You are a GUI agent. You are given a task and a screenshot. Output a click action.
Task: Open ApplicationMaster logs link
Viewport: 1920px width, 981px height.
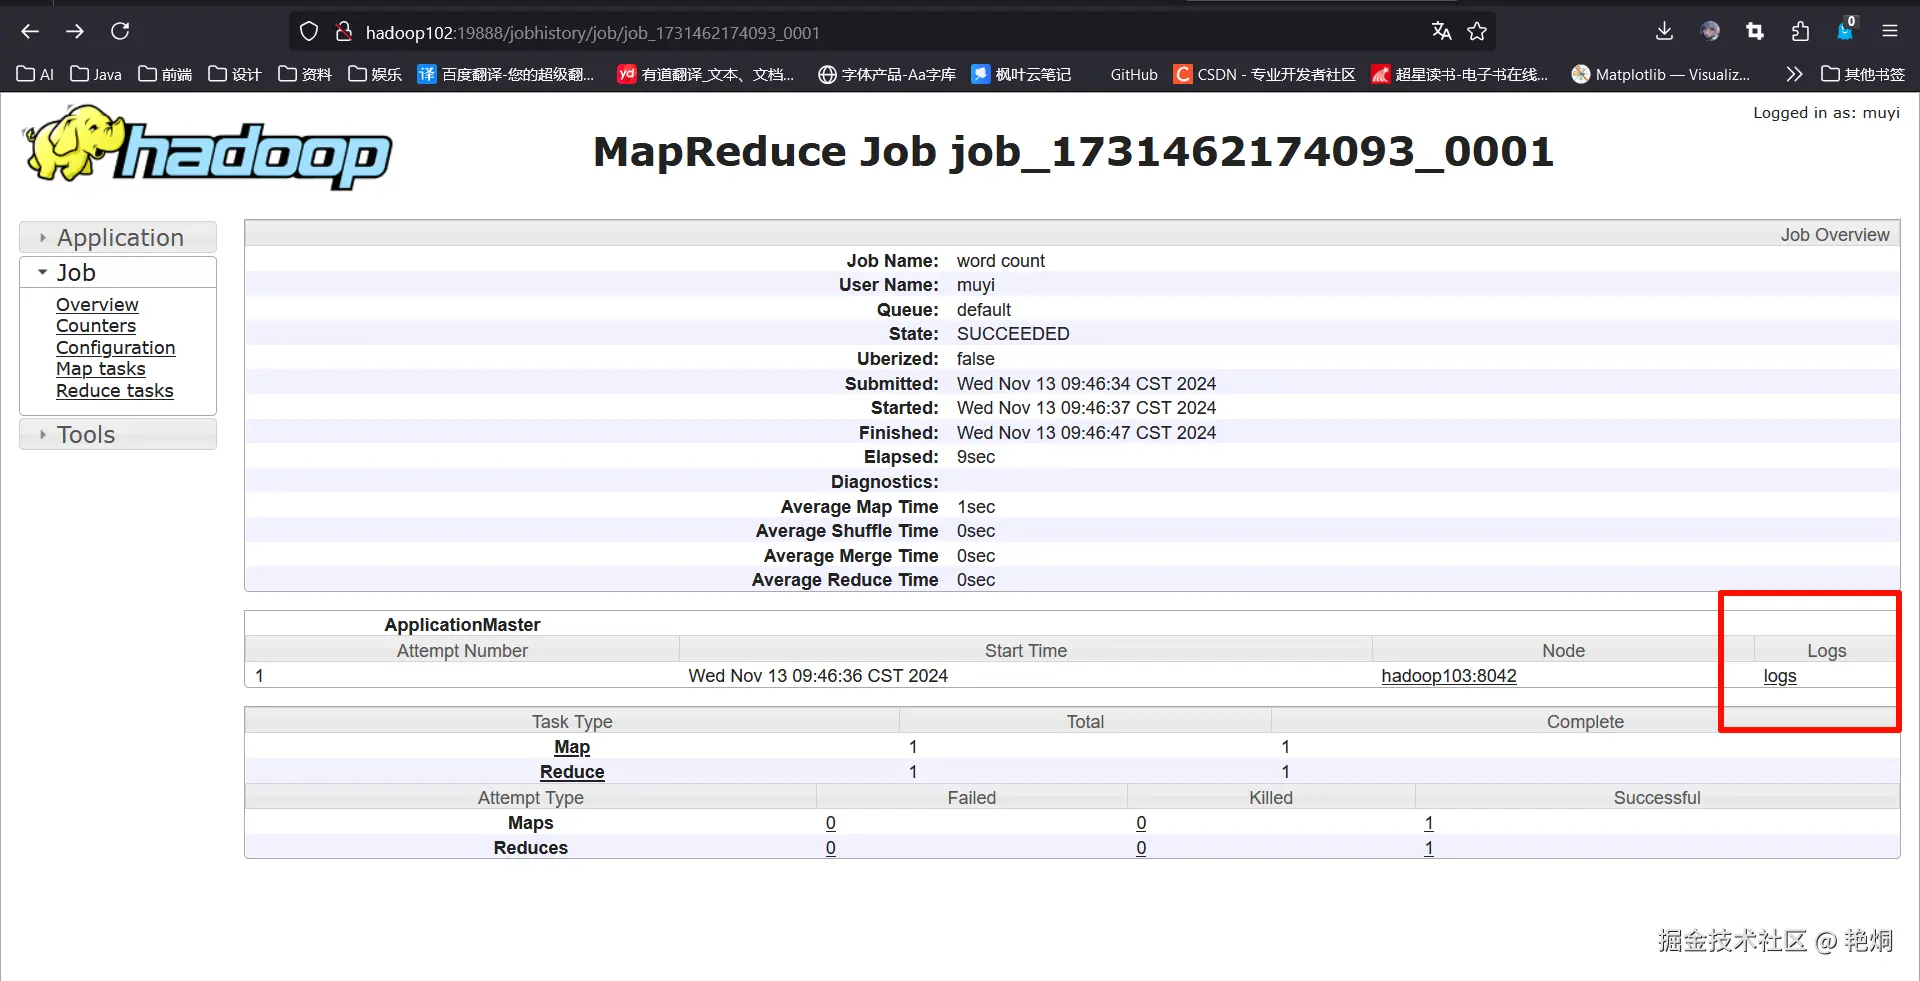click(x=1779, y=676)
